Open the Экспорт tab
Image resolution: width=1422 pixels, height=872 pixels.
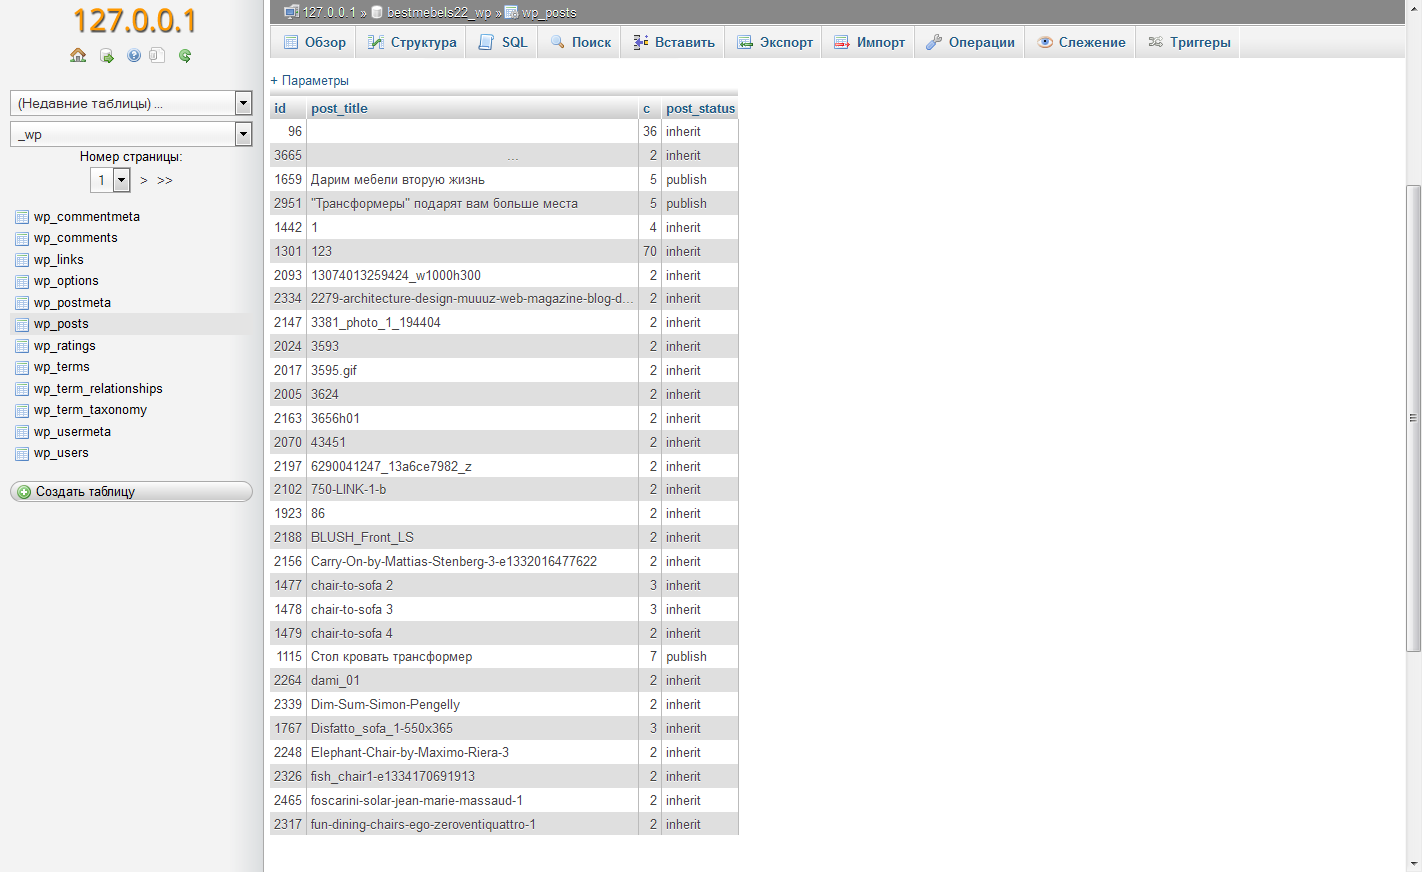(775, 42)
